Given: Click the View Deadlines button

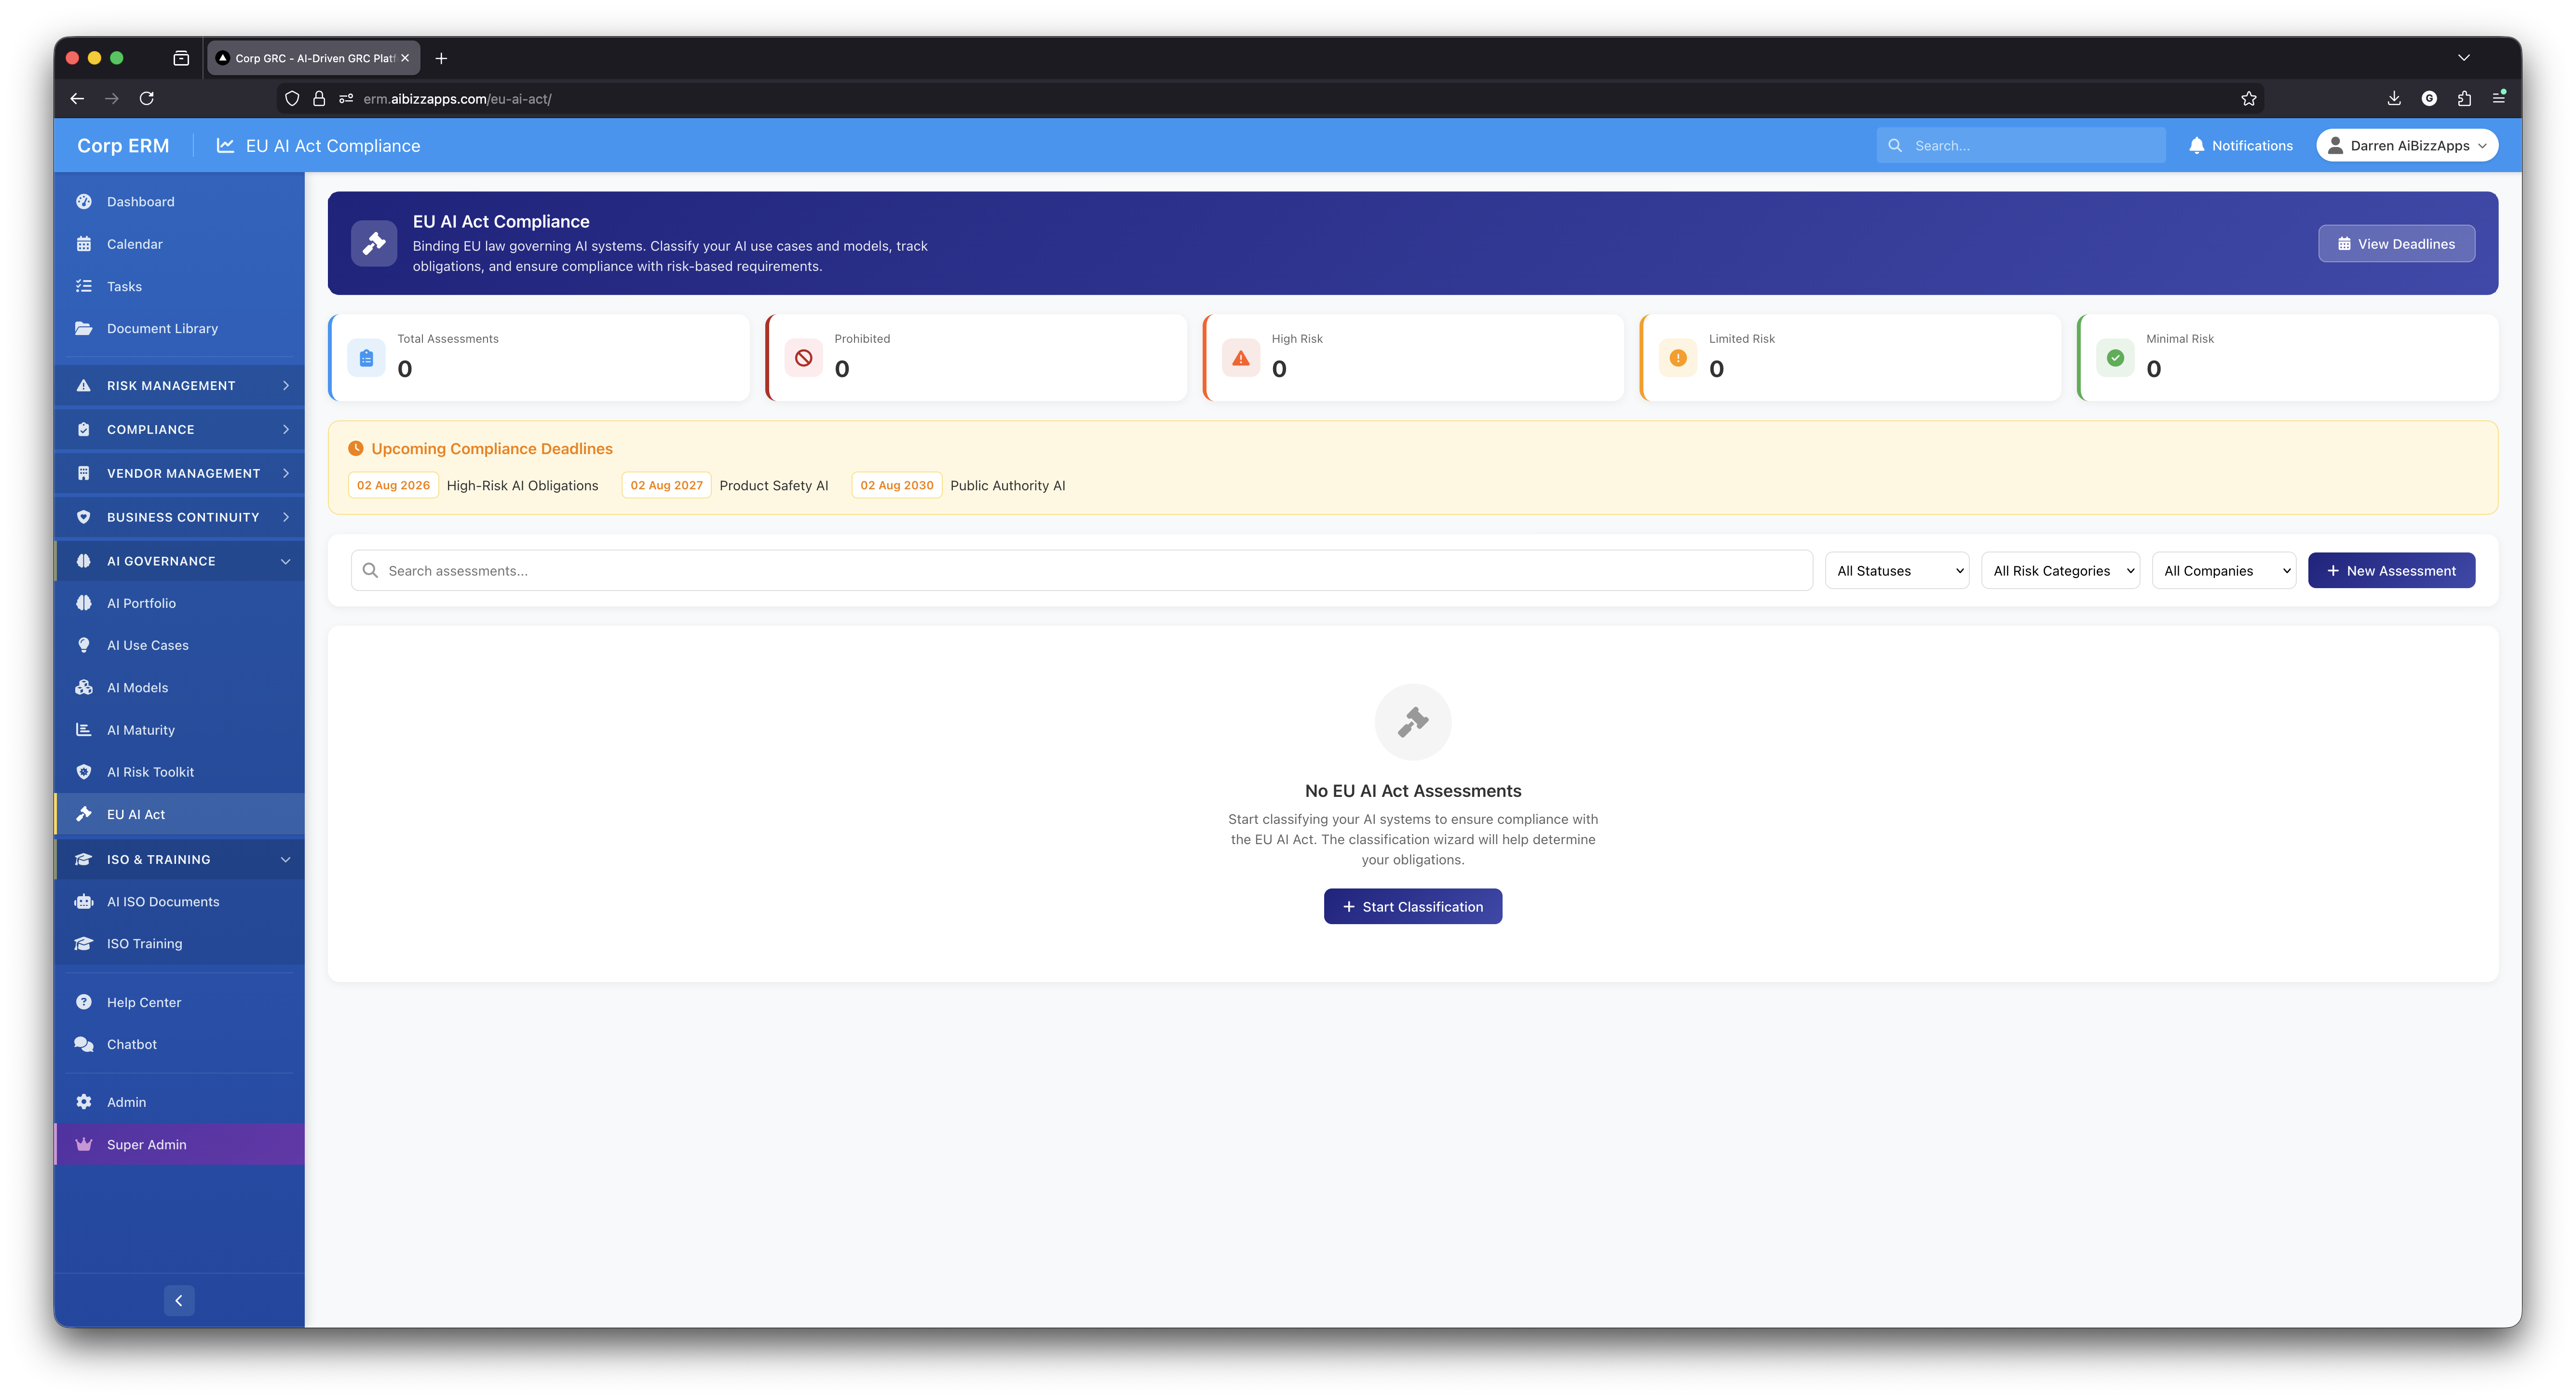Looking at the screenshot, I should (2396, 243).
